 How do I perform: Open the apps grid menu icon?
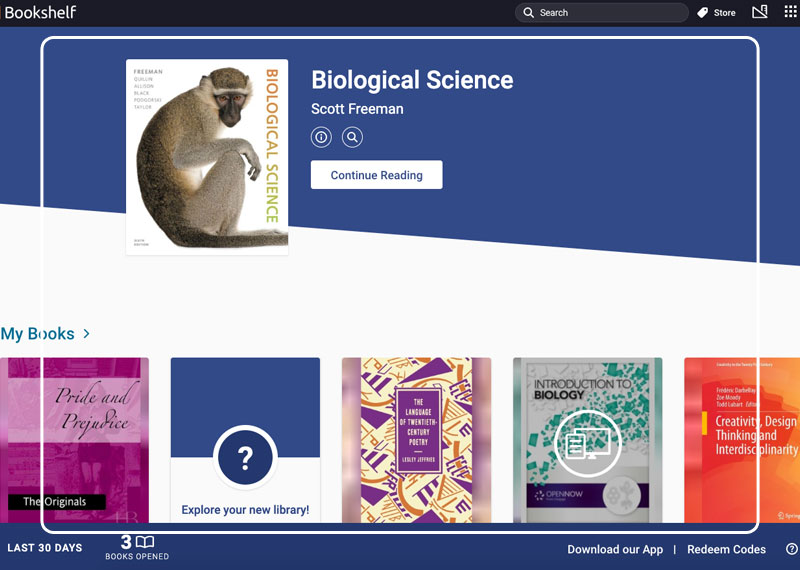[790, 12]
